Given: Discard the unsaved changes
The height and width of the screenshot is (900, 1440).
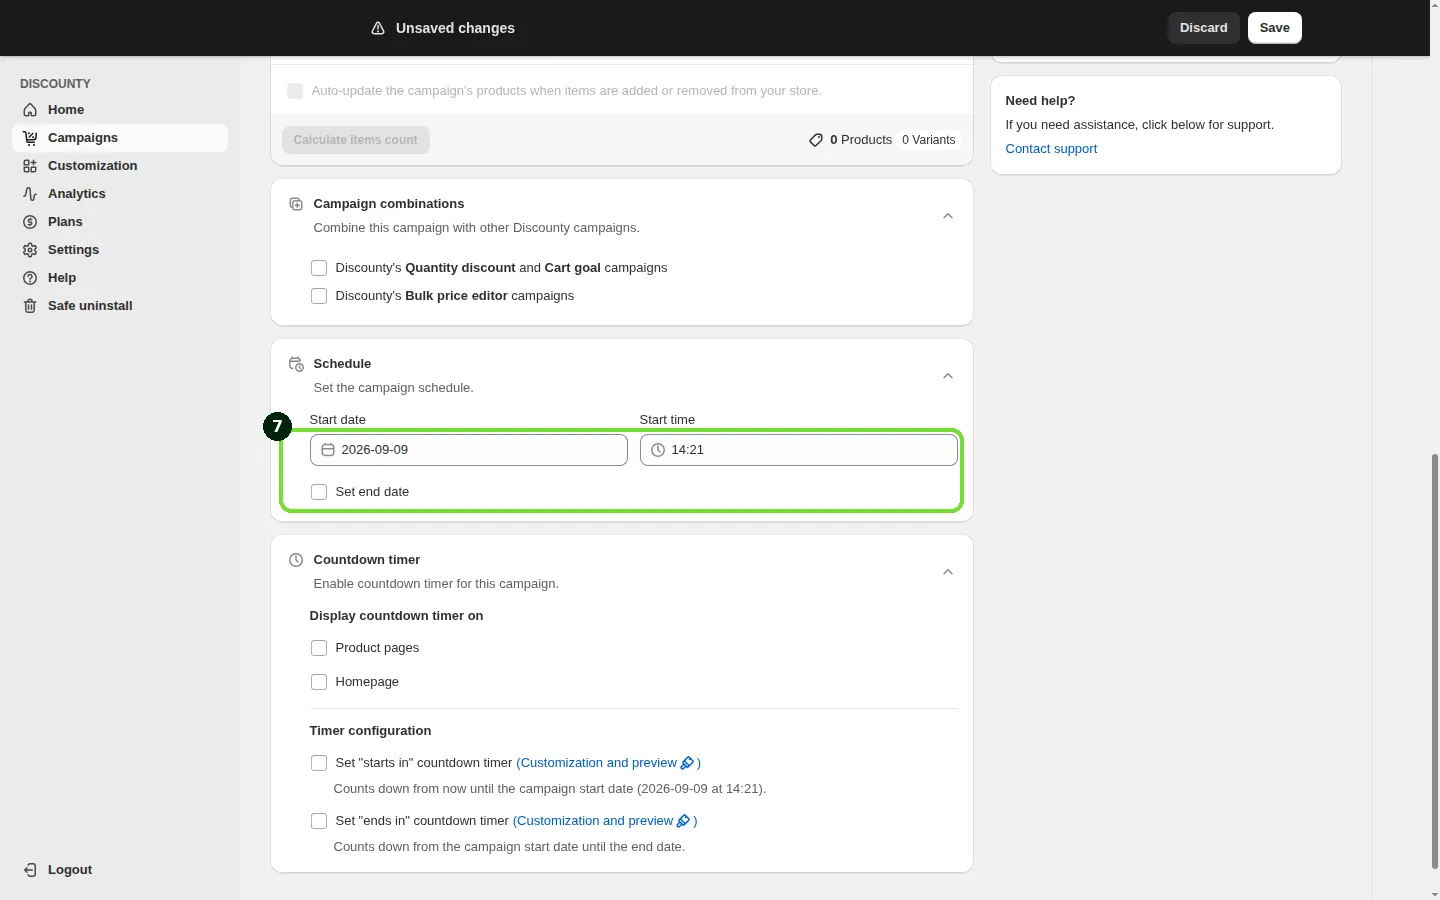Looking at the screenshot, I should 1204,28.
